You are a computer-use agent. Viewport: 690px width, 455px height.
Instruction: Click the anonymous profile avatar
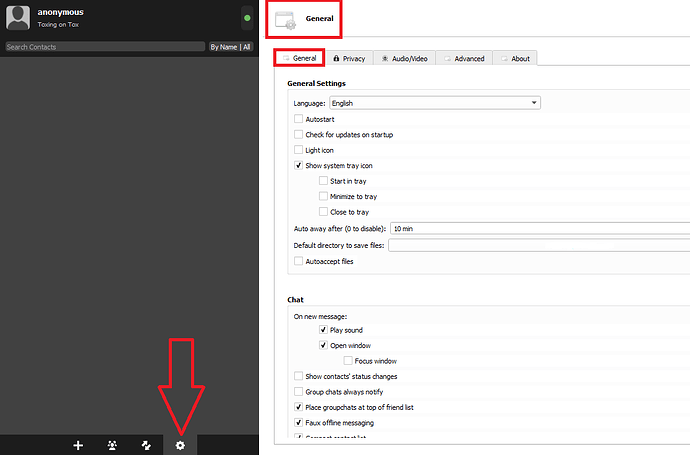[x=17, y=17]
